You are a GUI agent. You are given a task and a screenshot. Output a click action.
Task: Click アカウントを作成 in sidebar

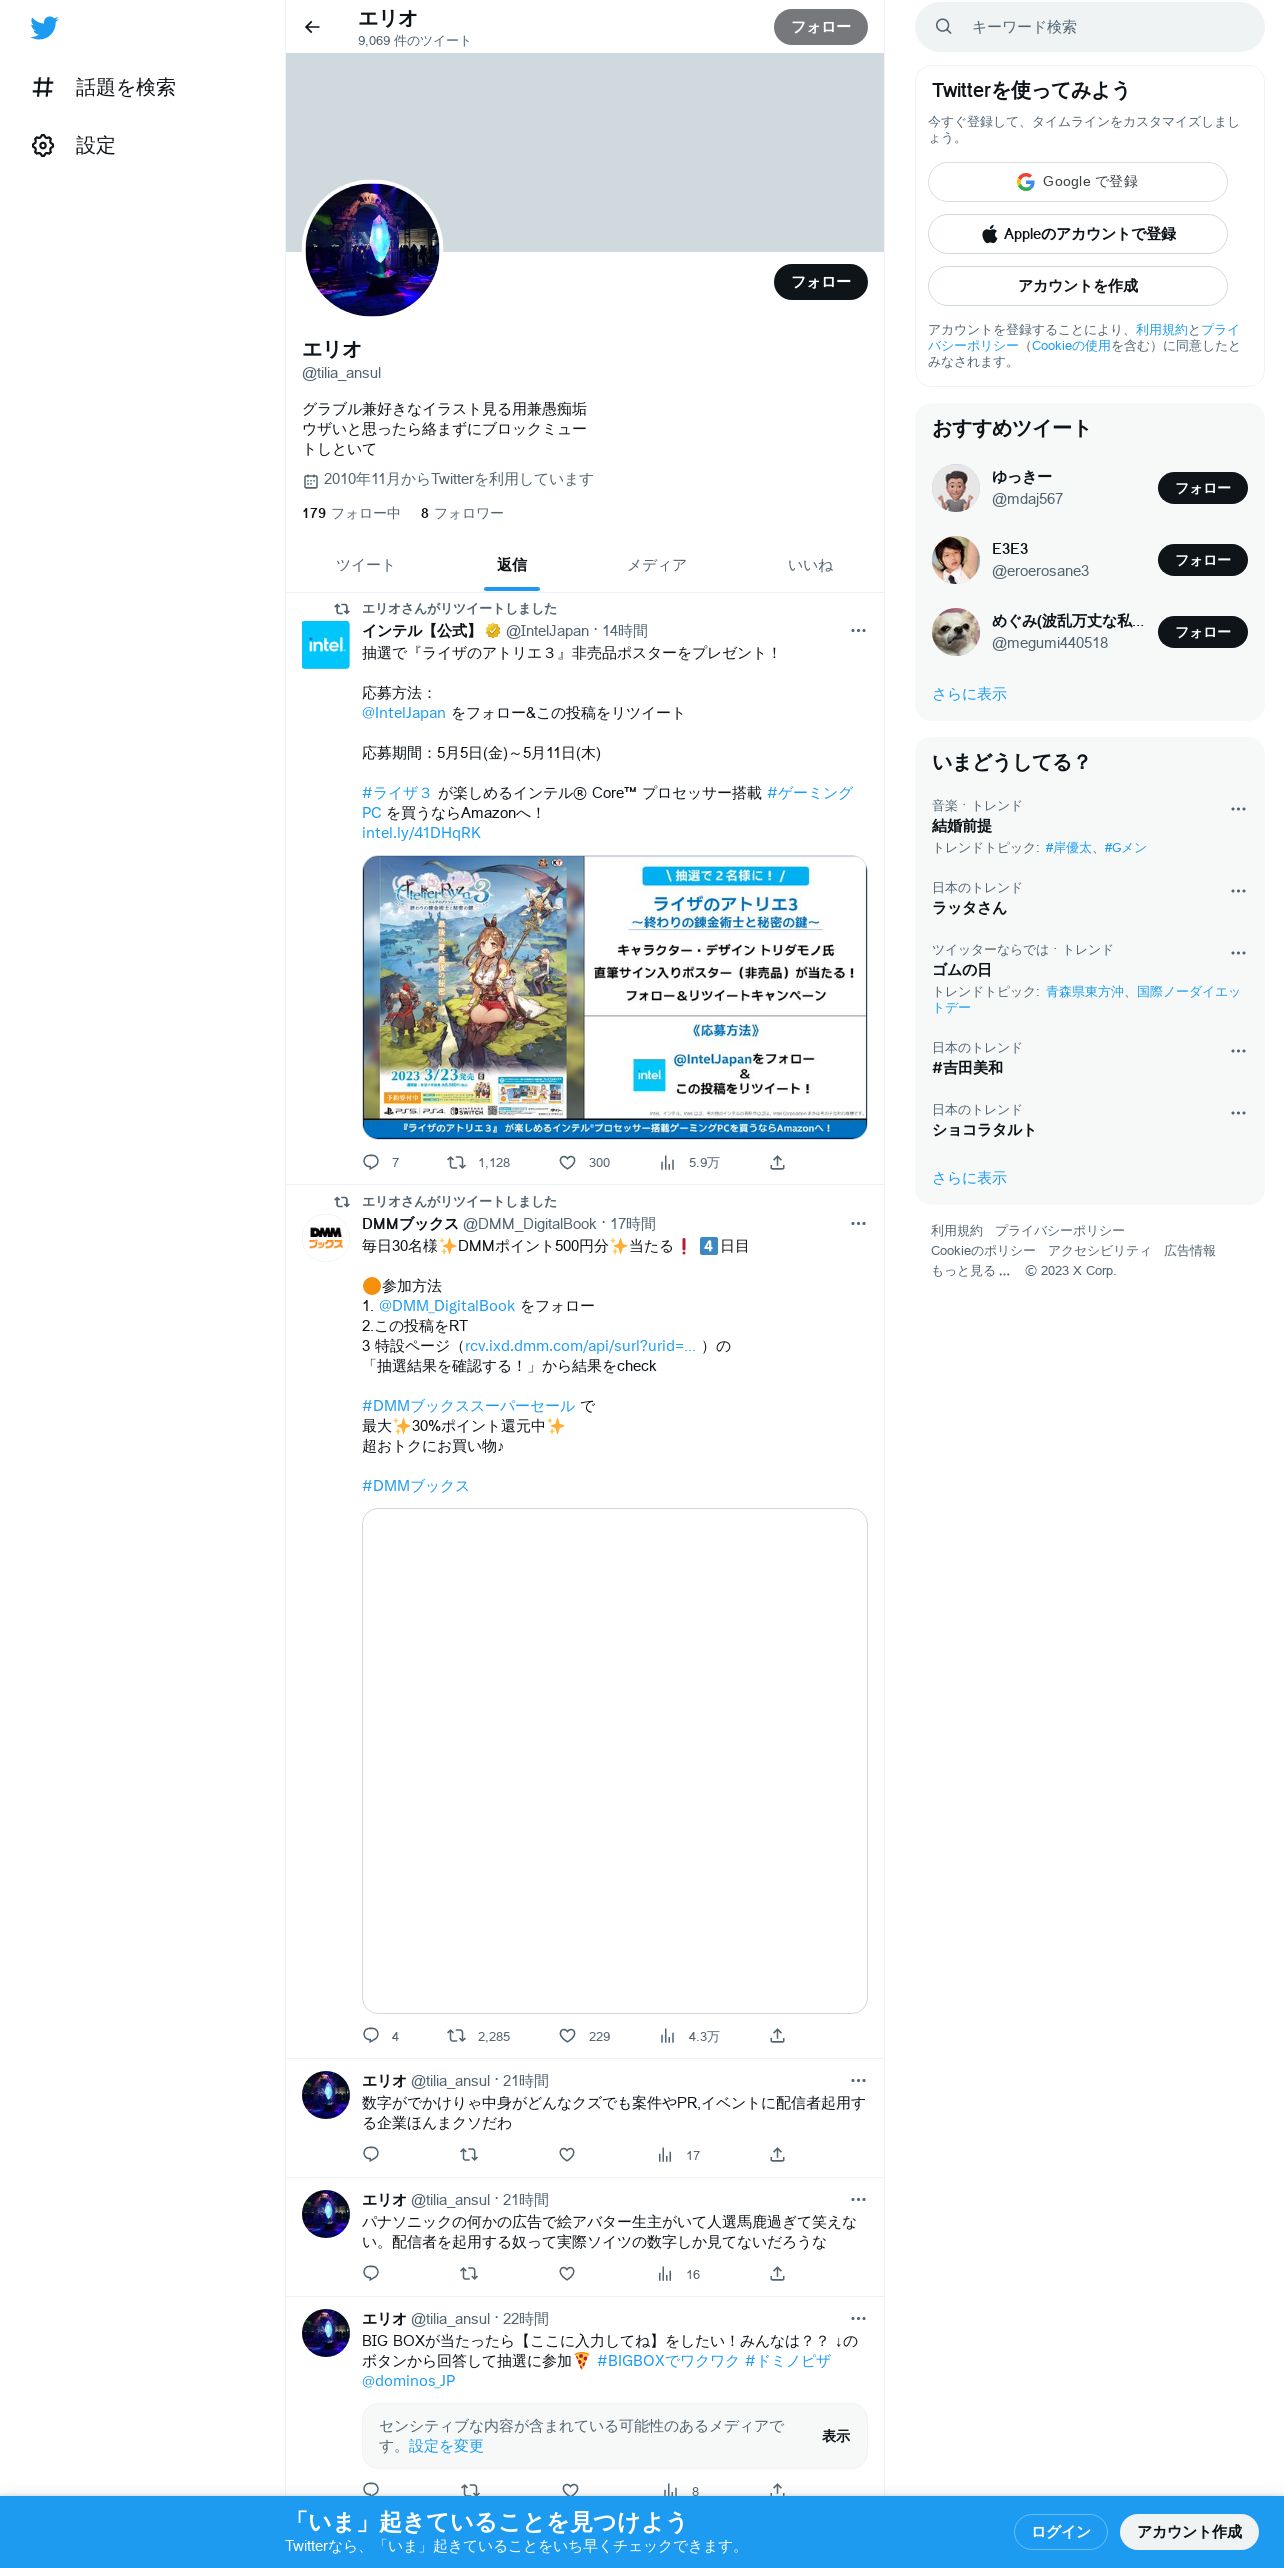pos(1077,286)
